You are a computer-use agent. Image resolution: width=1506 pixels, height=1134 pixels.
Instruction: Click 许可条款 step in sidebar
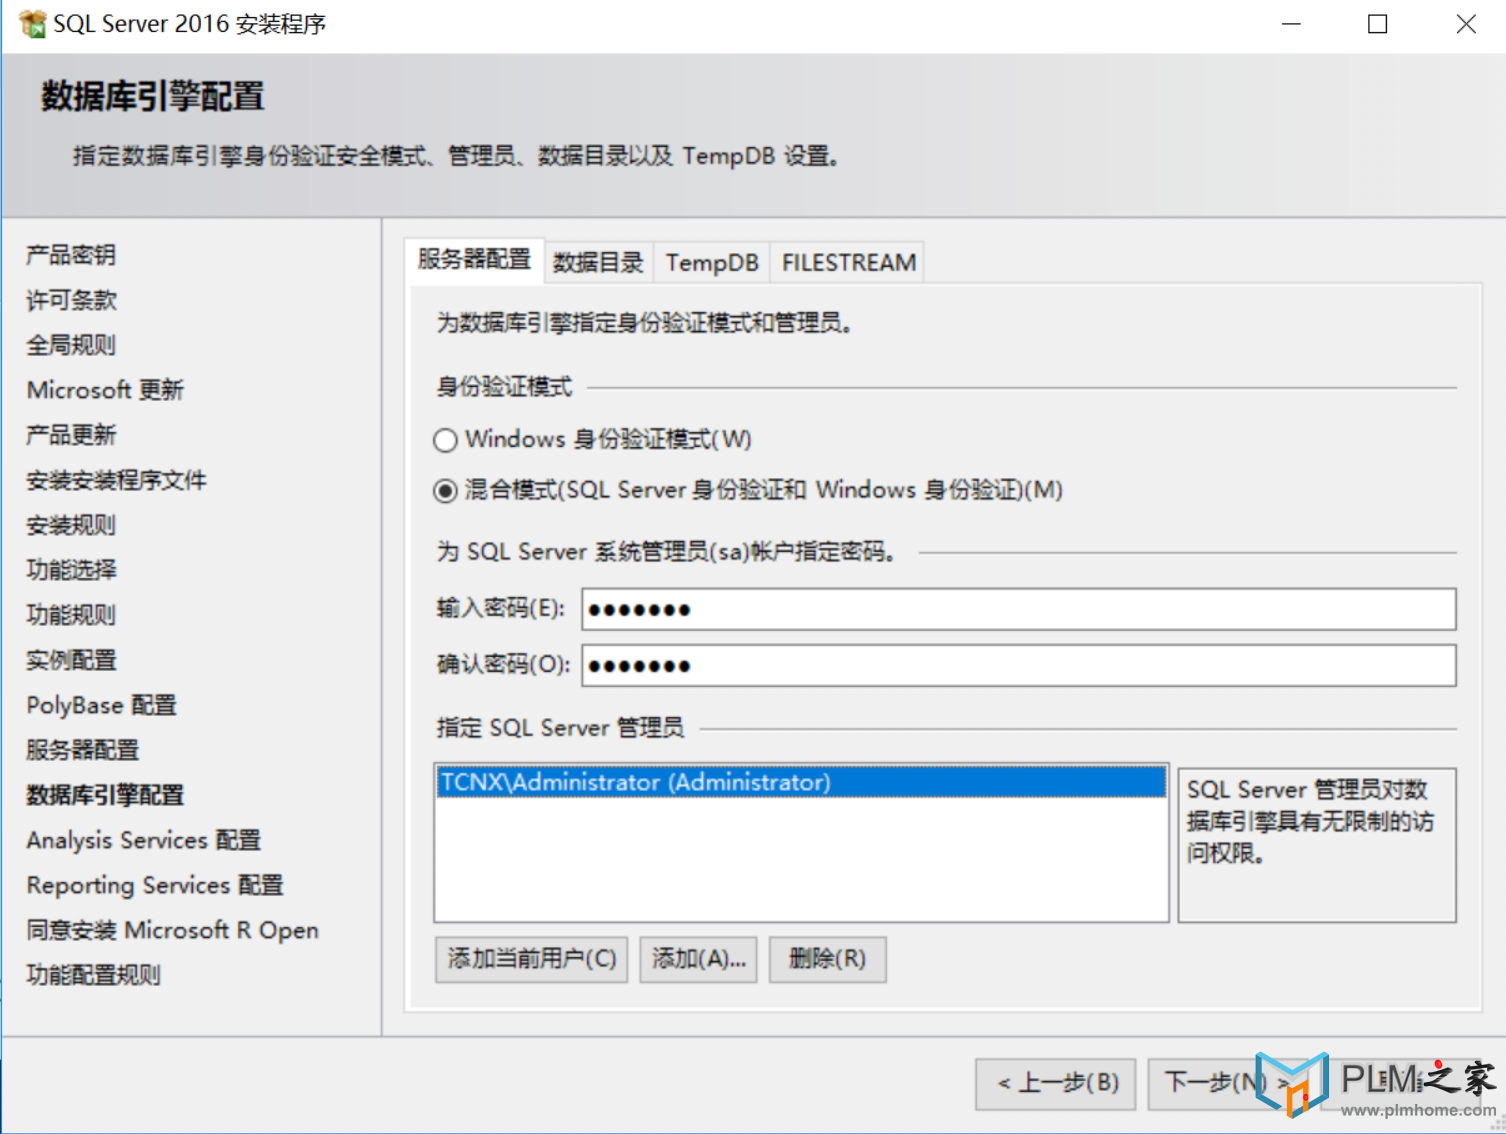click(71, 300)
